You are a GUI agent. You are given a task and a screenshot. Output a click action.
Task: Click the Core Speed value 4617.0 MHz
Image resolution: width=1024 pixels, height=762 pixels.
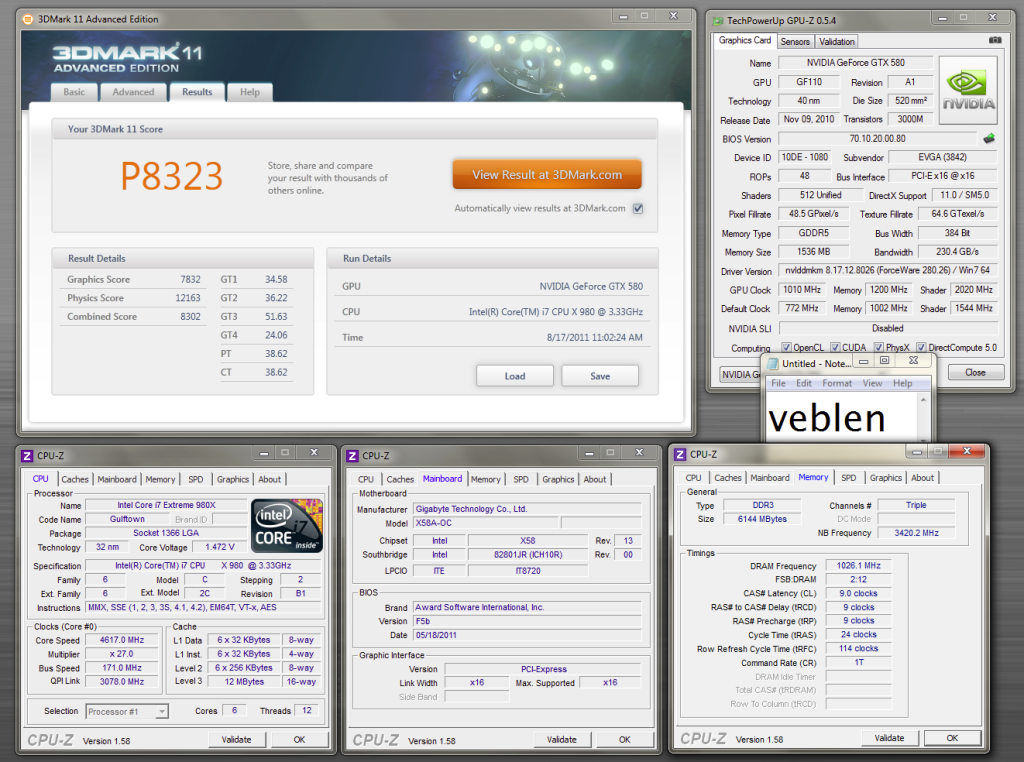122,641
